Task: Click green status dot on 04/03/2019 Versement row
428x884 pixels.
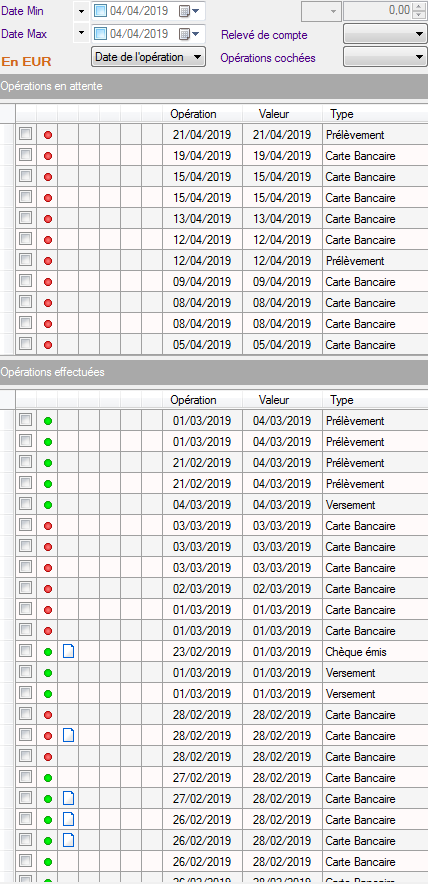Action: (48, 505)
